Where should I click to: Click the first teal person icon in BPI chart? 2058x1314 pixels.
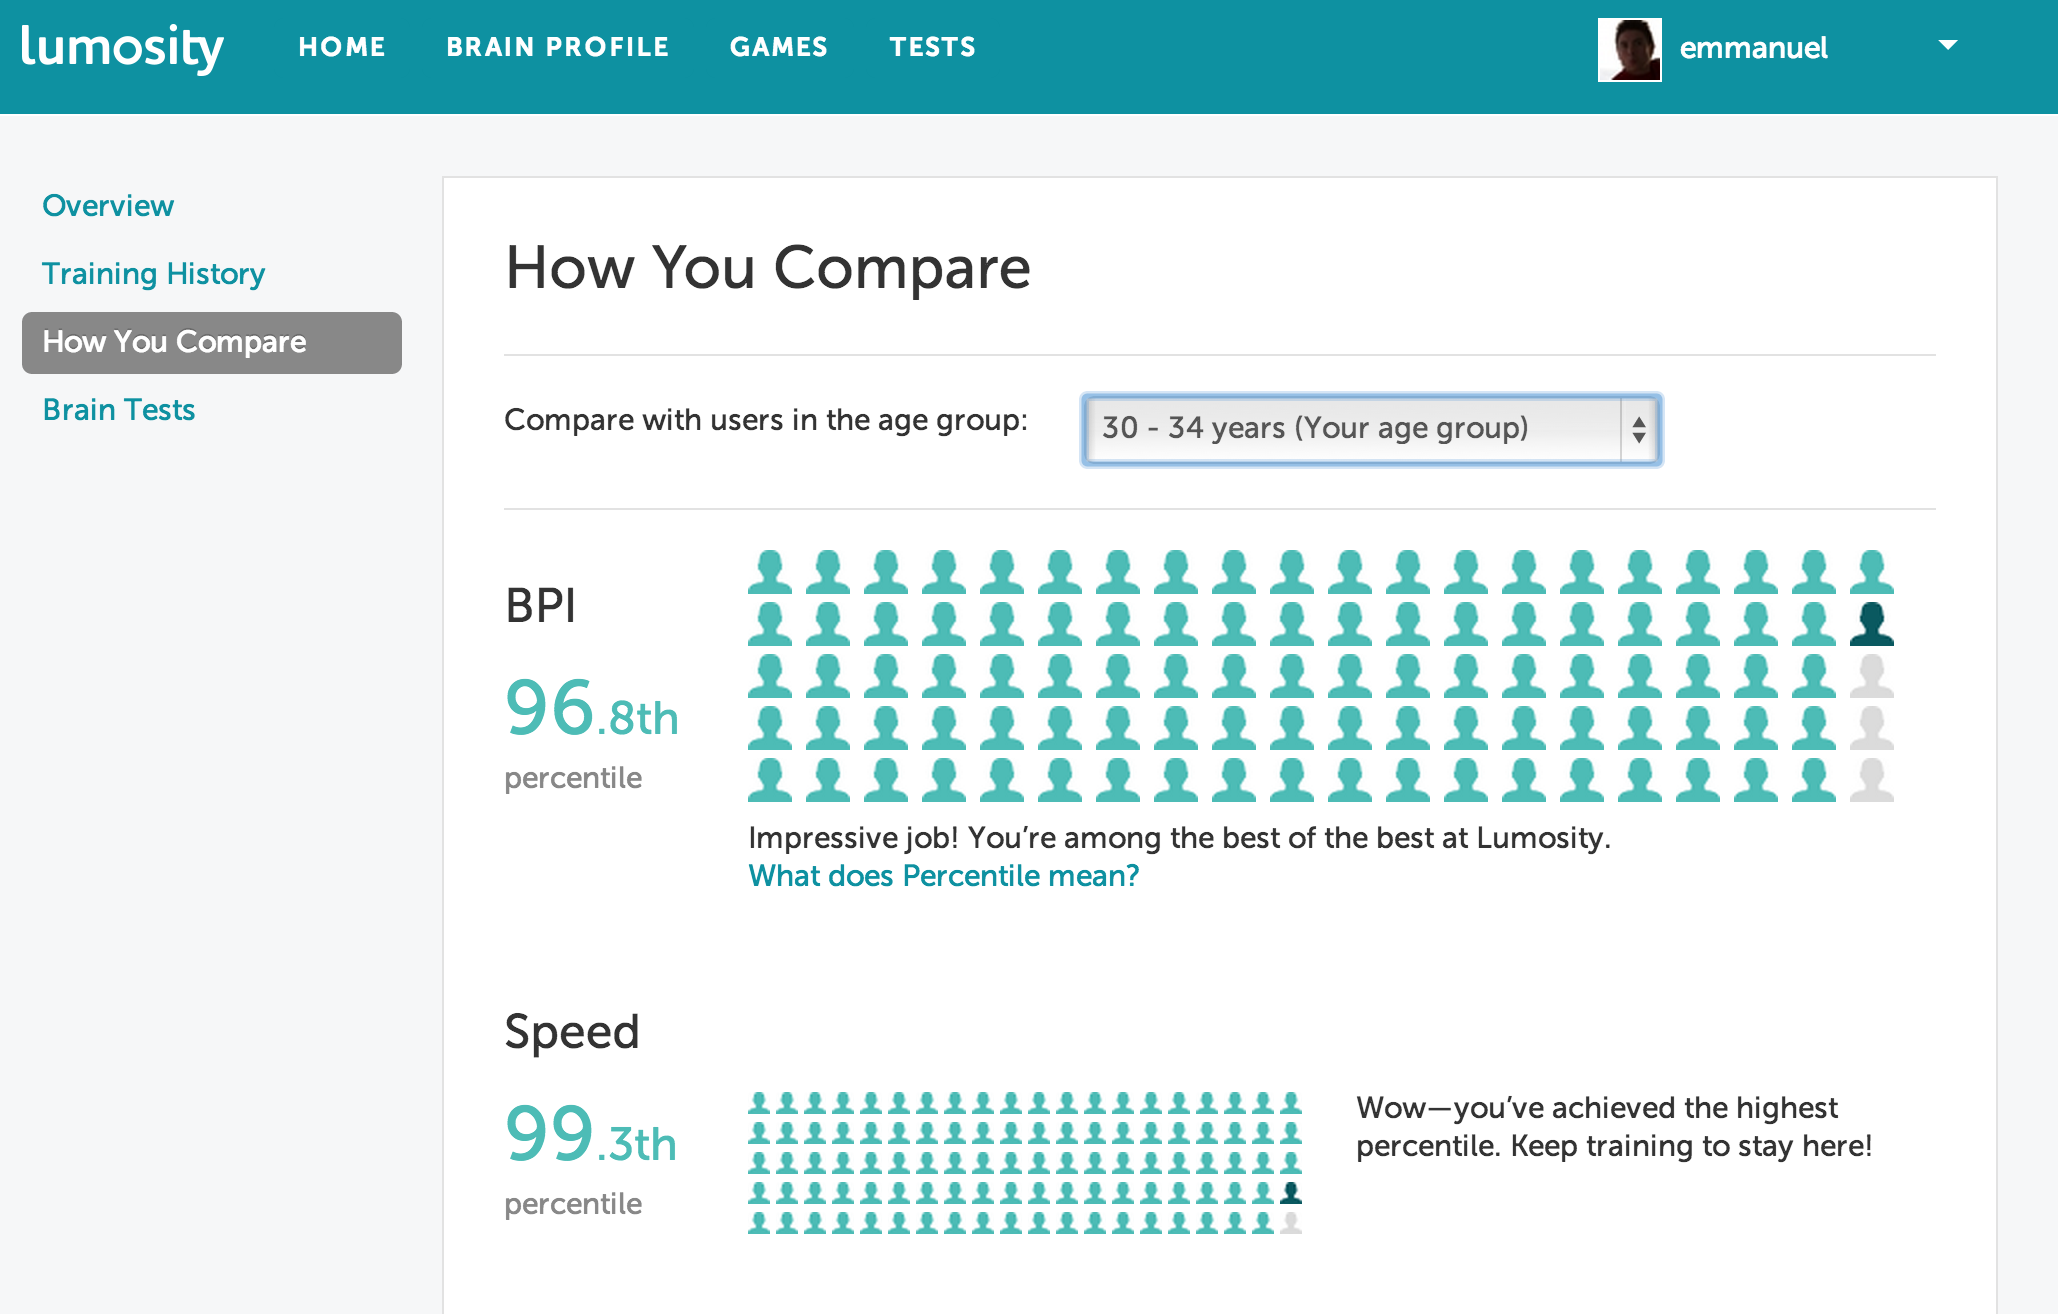769,572
